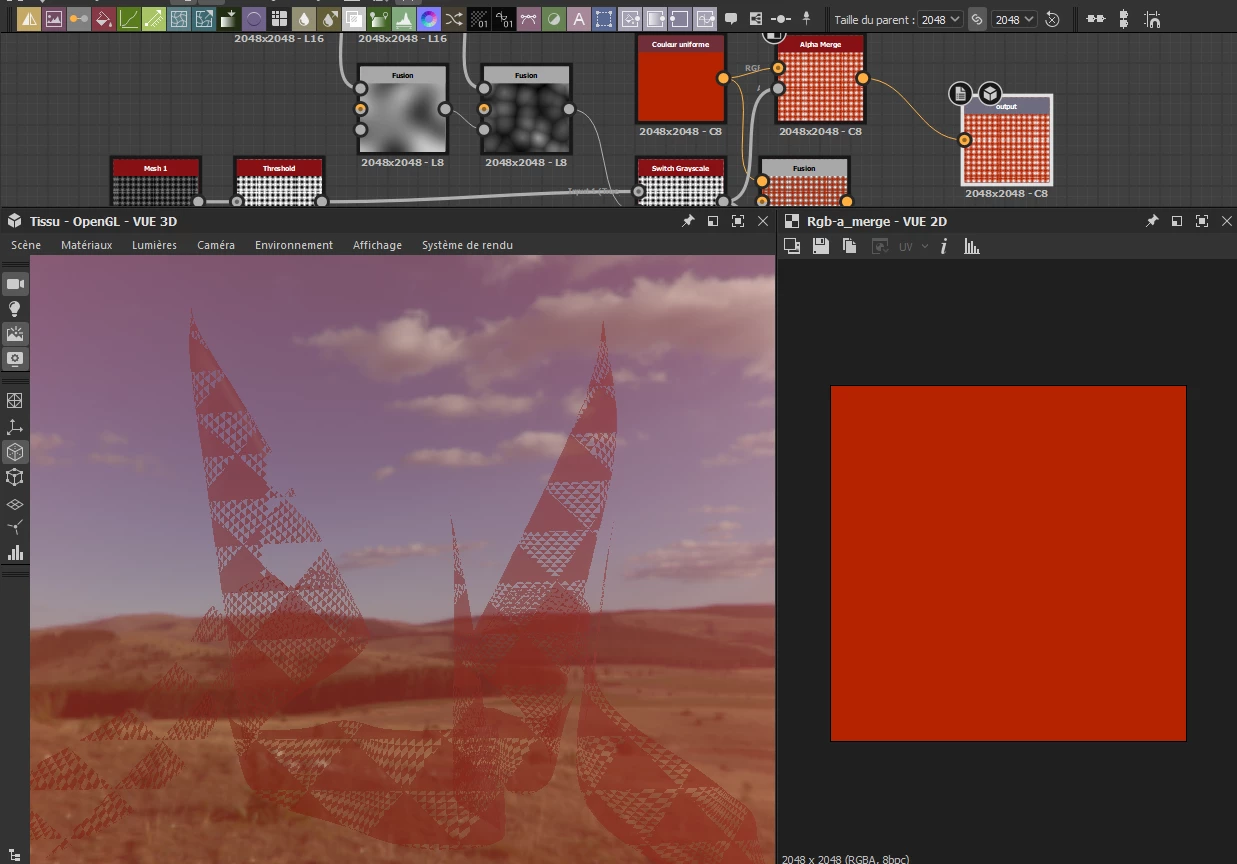Click the camera icon in 3D view sidebar
This screenshot has width=1237, height=864.
coord(15,284)
